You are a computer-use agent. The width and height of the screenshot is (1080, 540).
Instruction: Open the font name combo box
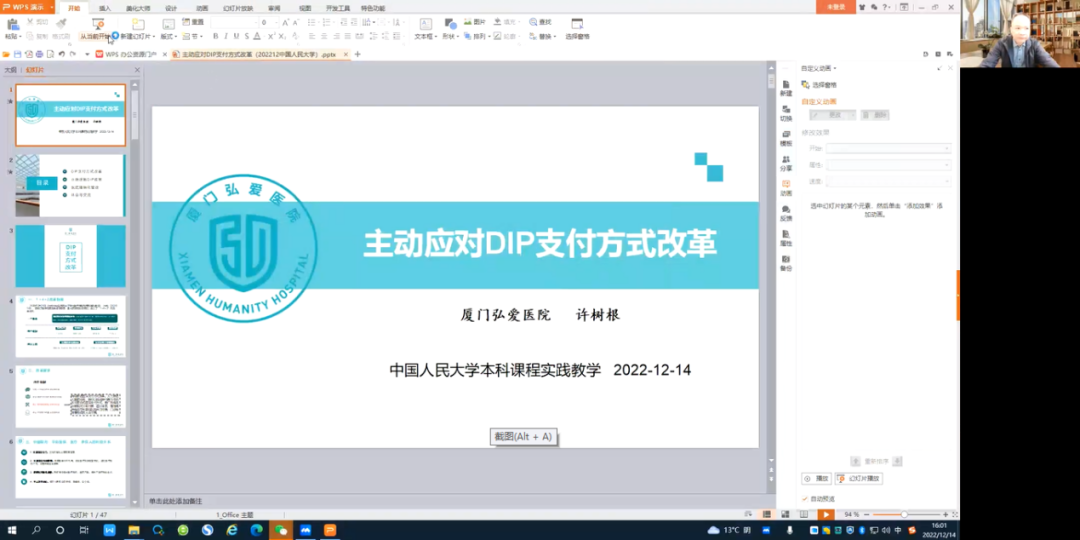point(233,23)
